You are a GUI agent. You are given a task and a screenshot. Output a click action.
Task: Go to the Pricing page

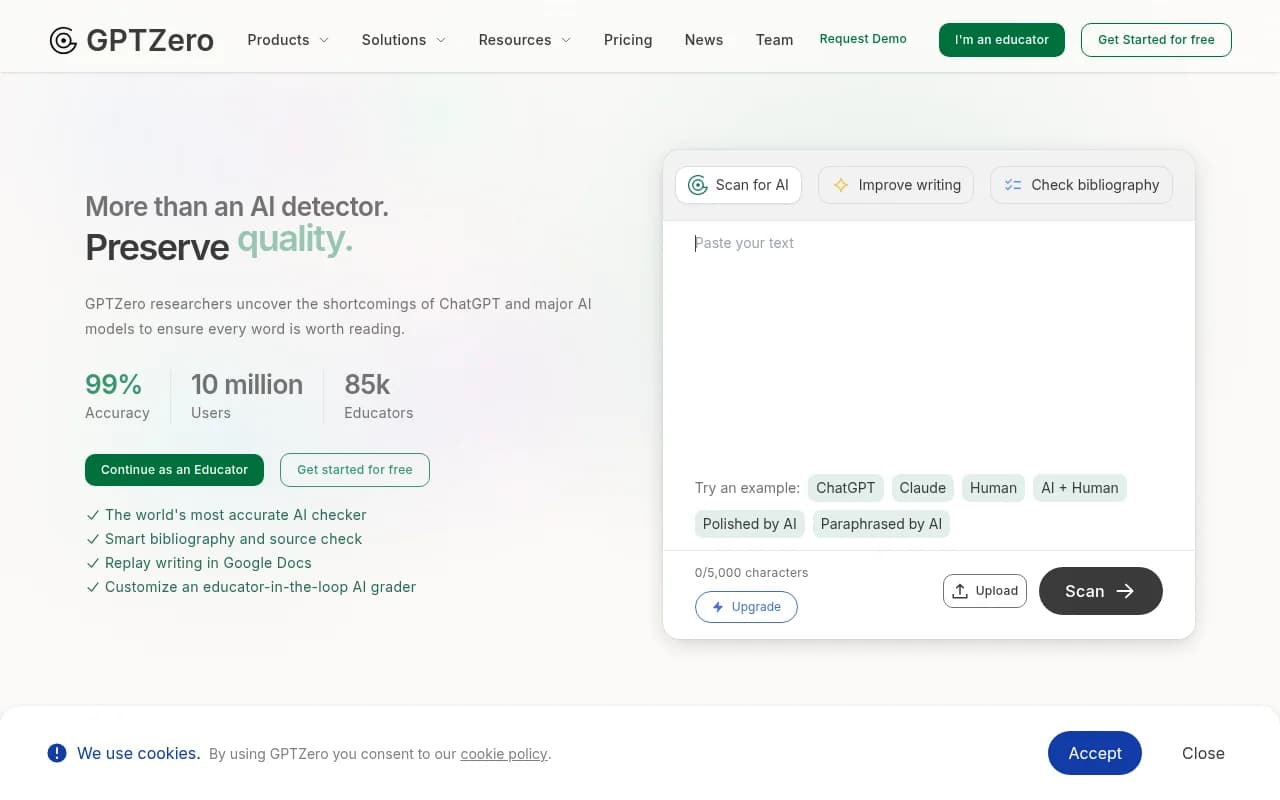click(x=628, y=40)
